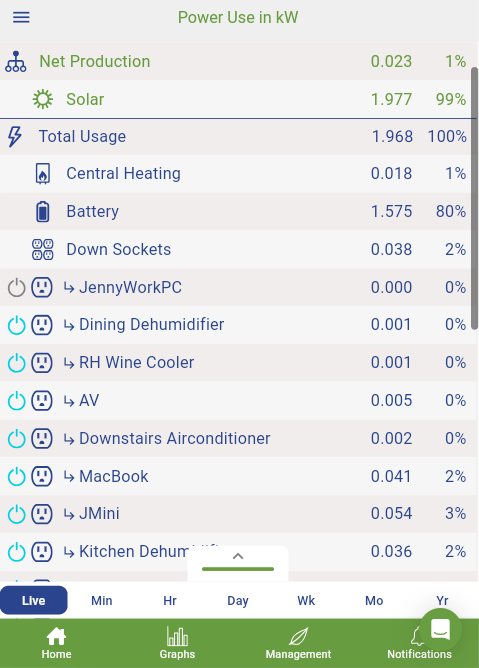Toggle power for JennyWorkPC
Viewport: 479px width, 668px height.
17,287
